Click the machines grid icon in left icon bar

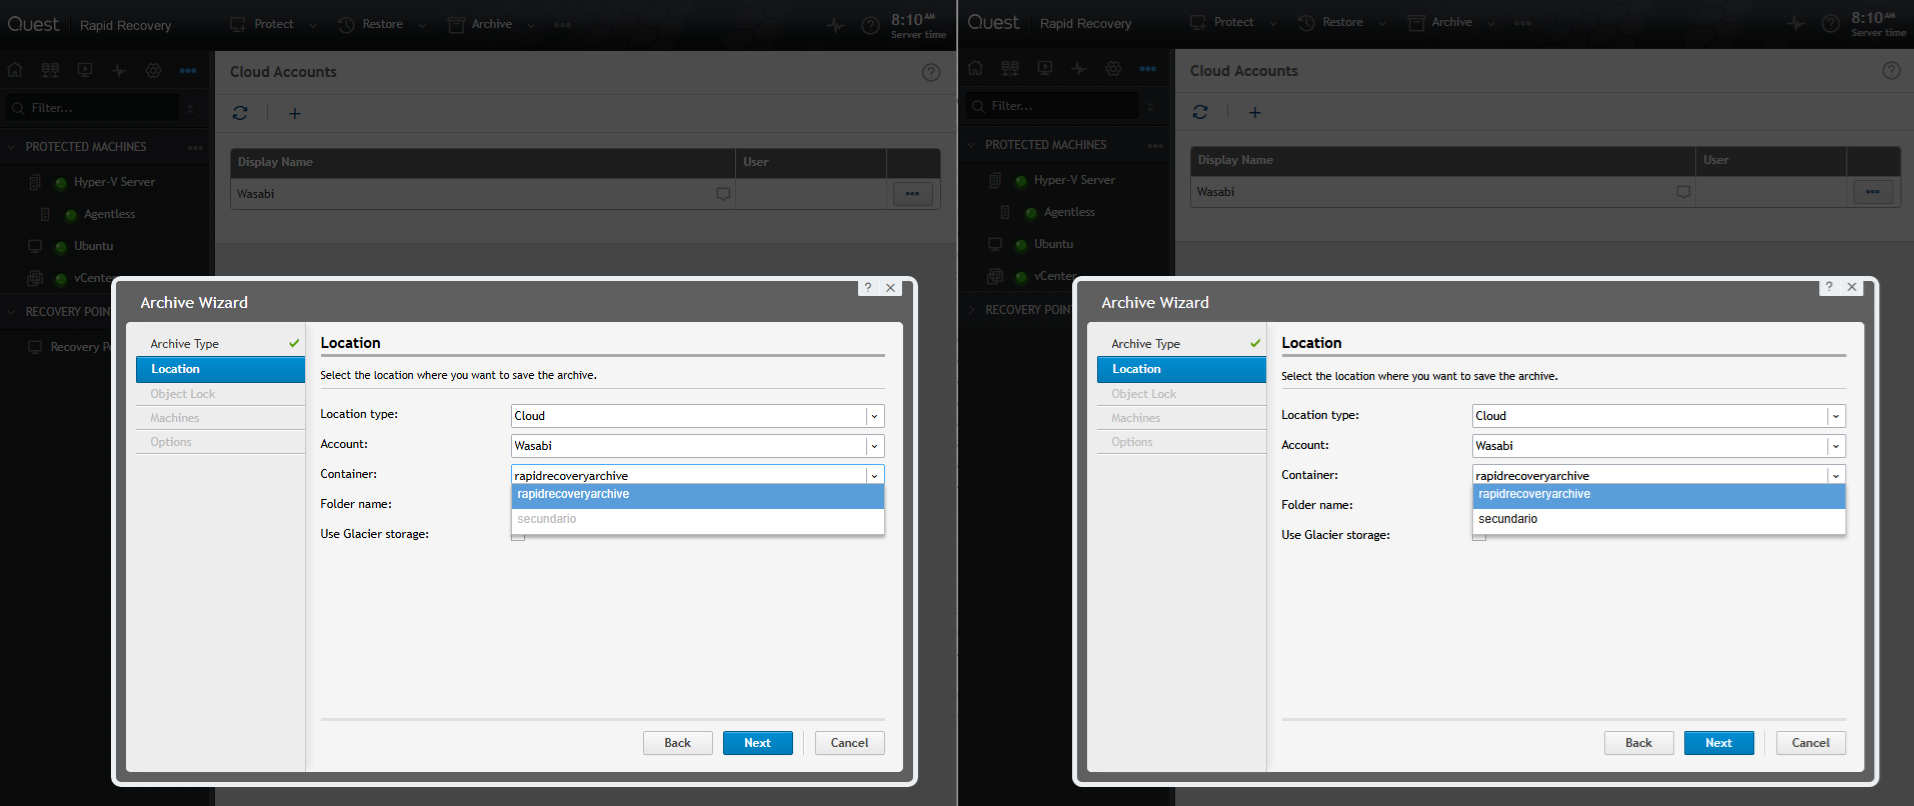tap(50, 70)
